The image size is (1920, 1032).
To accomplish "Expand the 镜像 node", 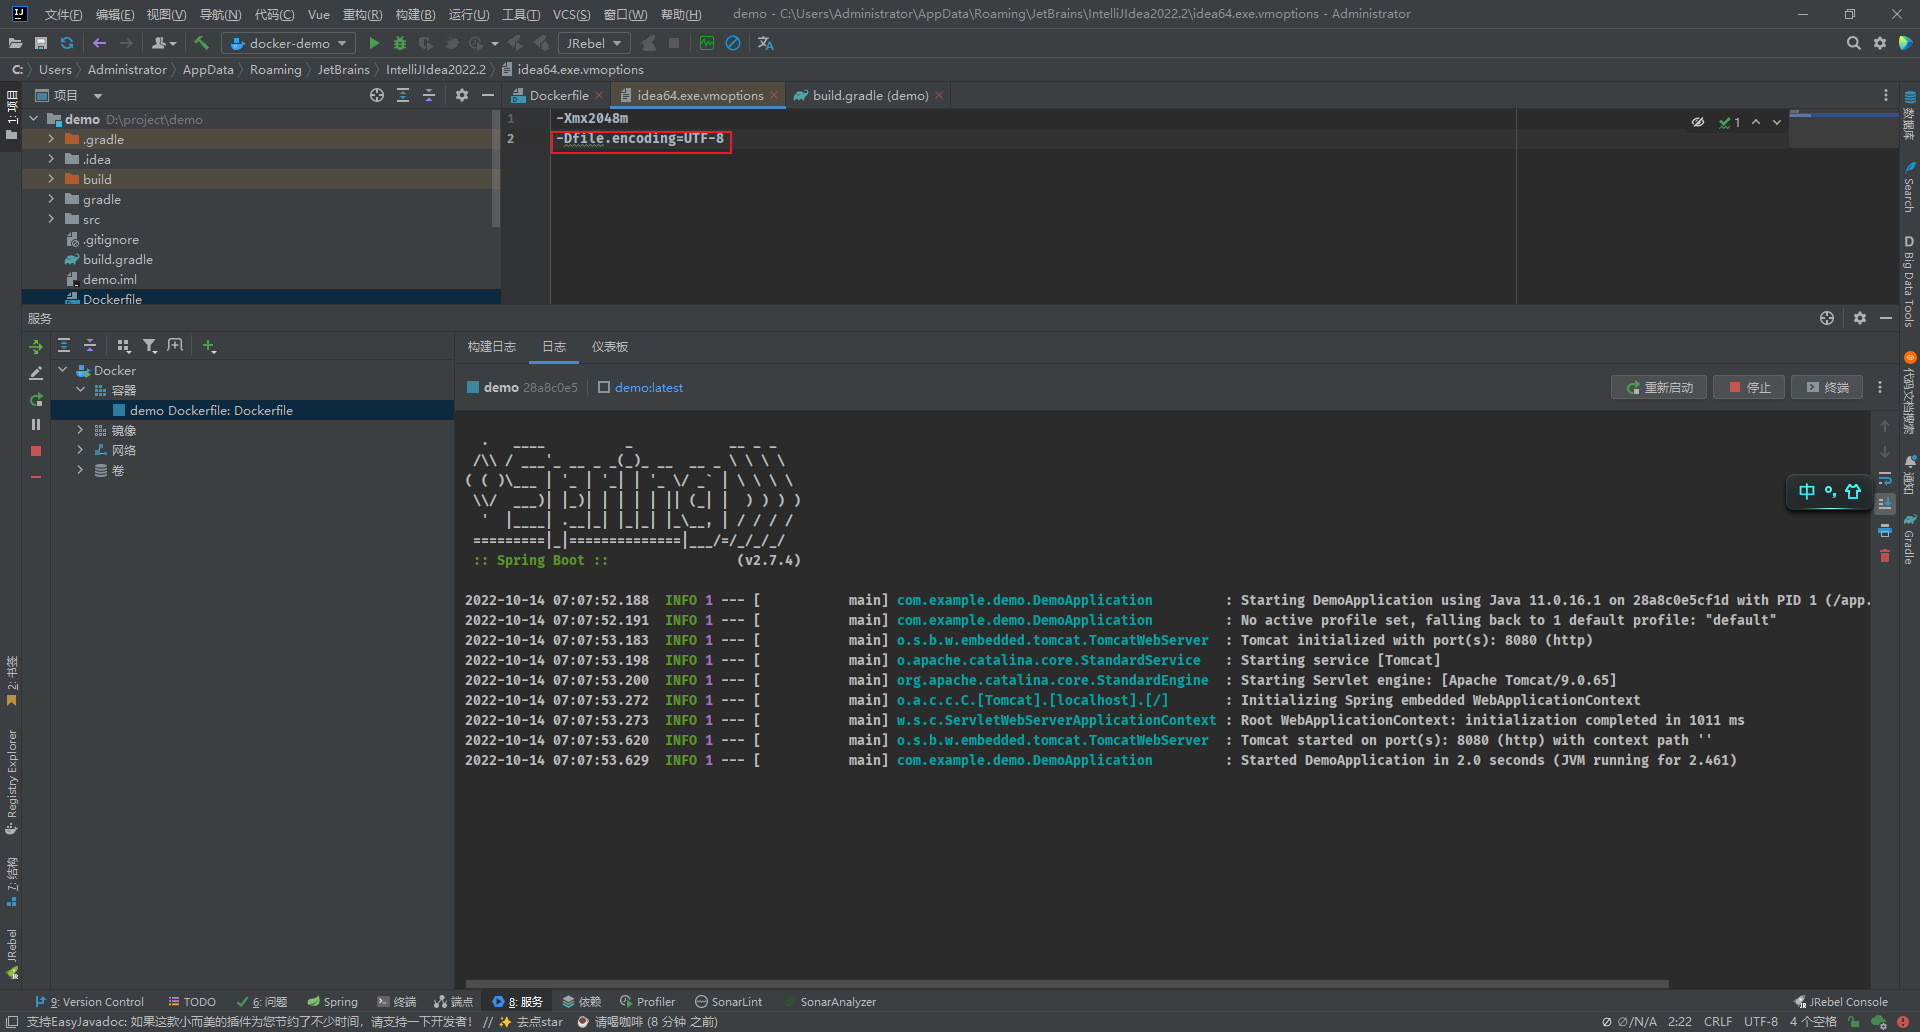I will tap(80, 430).
